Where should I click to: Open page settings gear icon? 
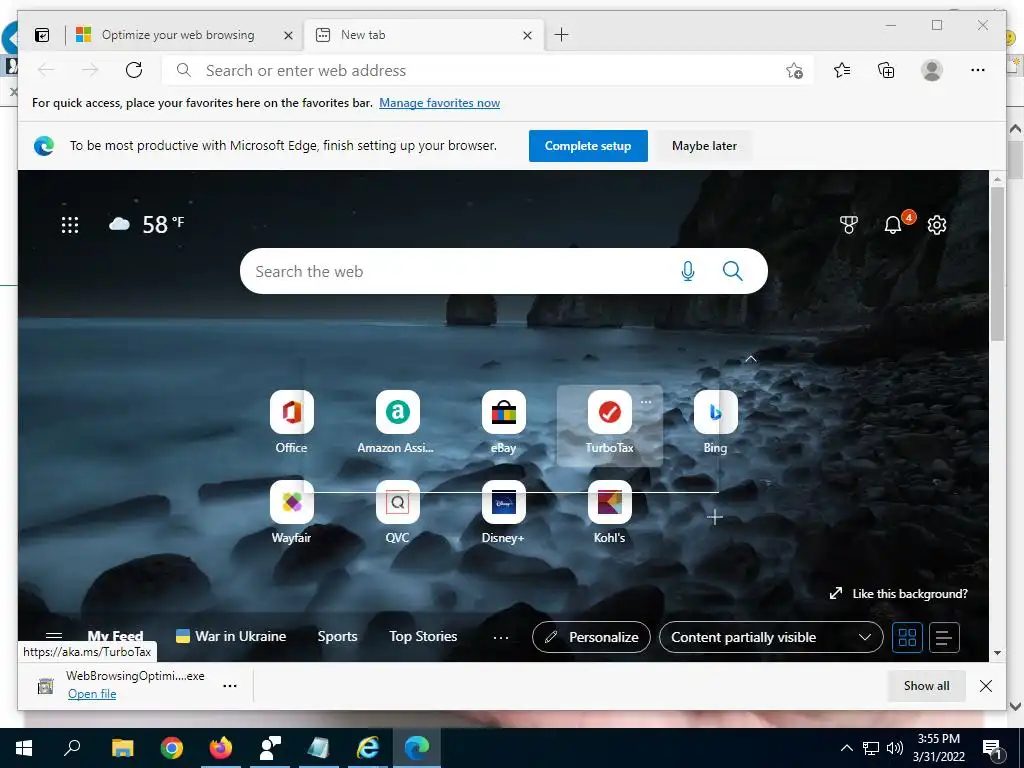click(x=936, y=225)
